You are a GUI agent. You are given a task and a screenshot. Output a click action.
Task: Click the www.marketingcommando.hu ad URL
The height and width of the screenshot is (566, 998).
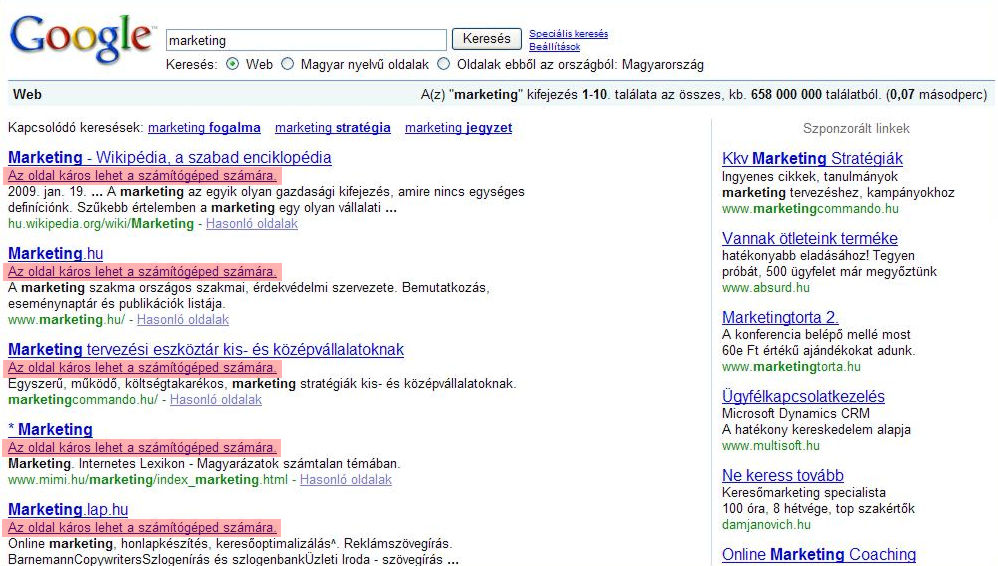tap(810, 209)
